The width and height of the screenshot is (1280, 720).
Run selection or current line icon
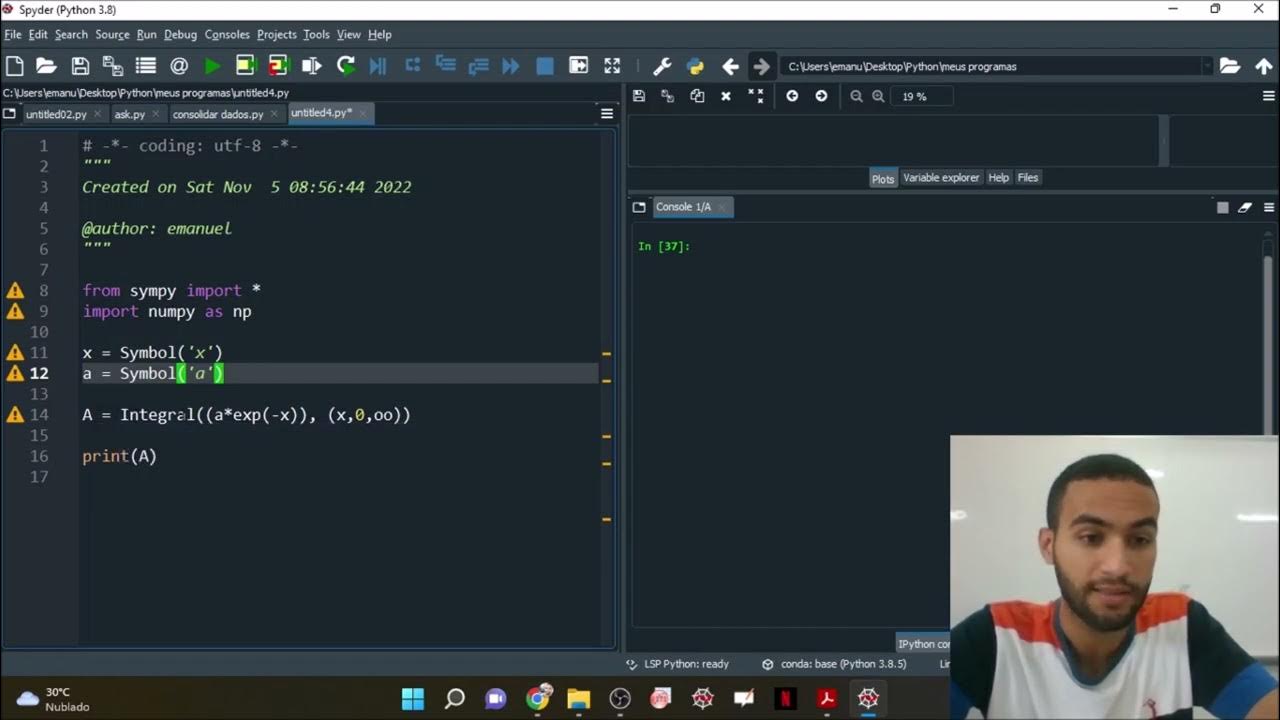click(x=311, y=66)
